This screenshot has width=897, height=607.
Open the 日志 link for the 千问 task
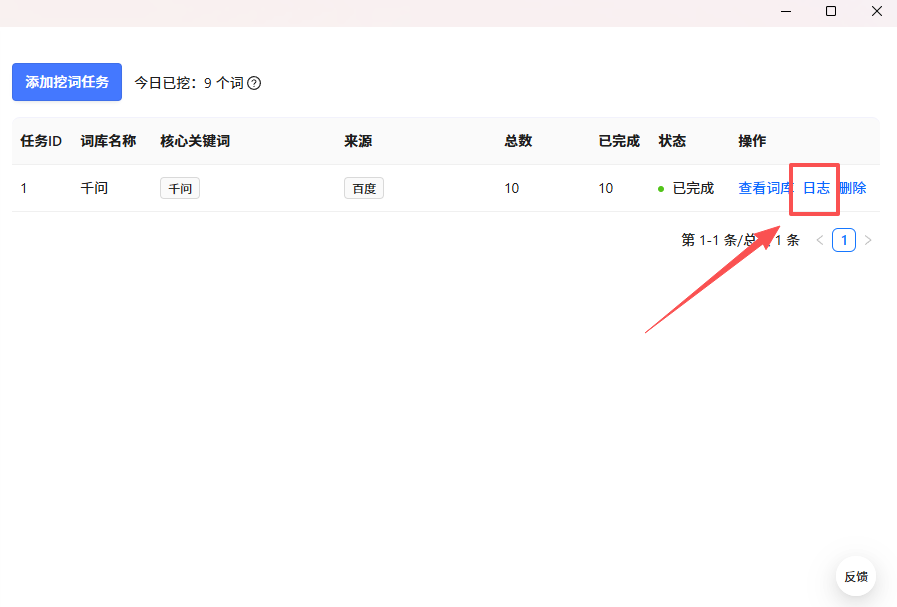pyautogui.click(x=816, y=188)
